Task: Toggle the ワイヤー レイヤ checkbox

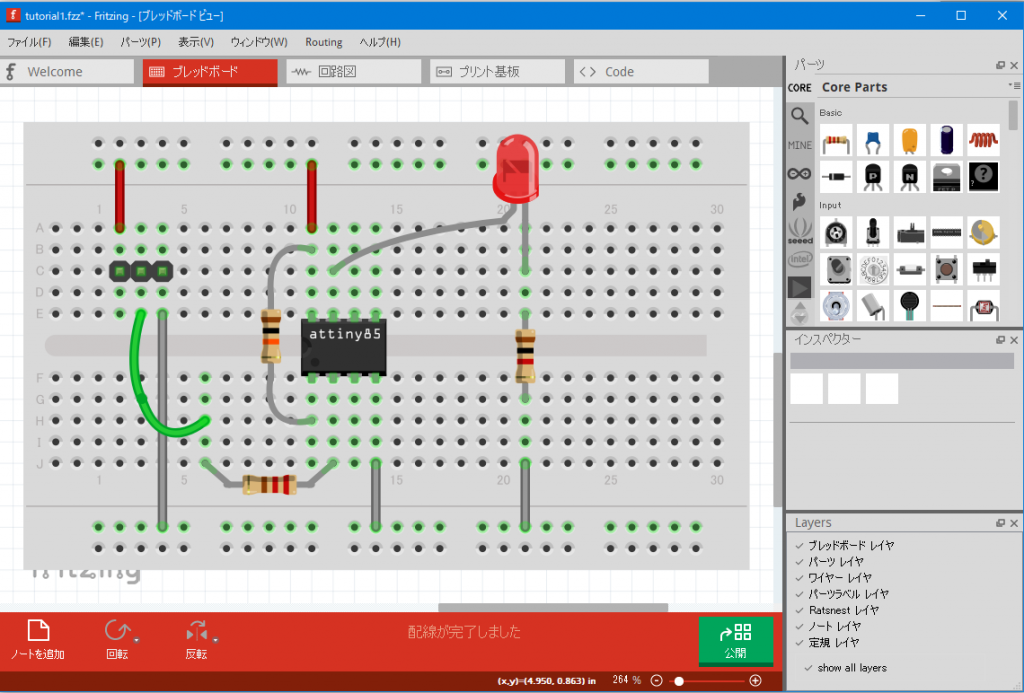Action: tap(799, 578)
